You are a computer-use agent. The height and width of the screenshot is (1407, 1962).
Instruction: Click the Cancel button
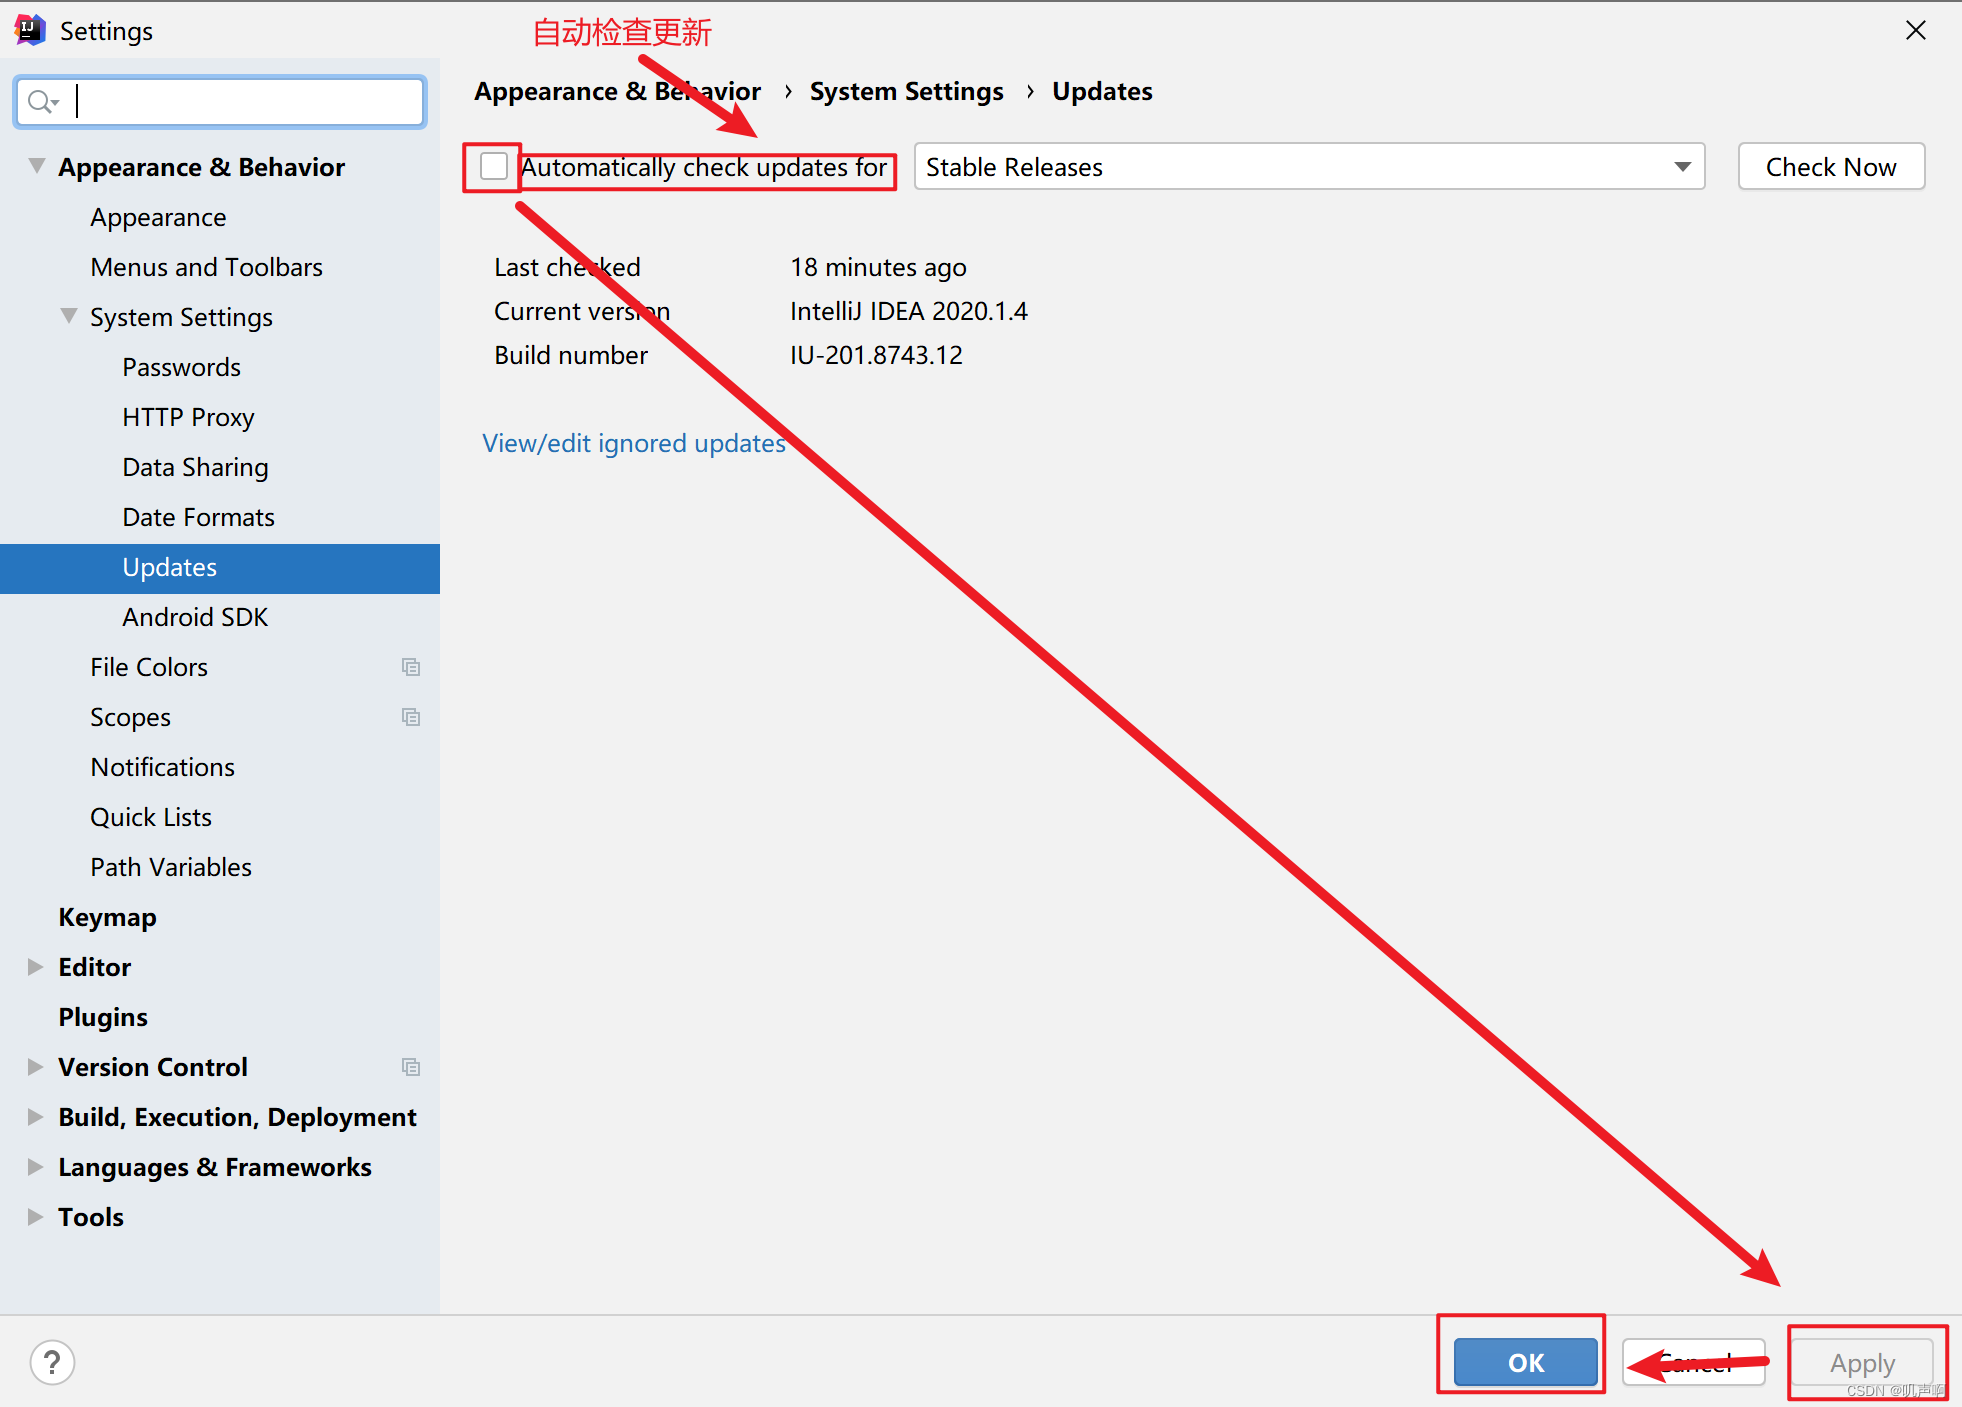1694,1362
